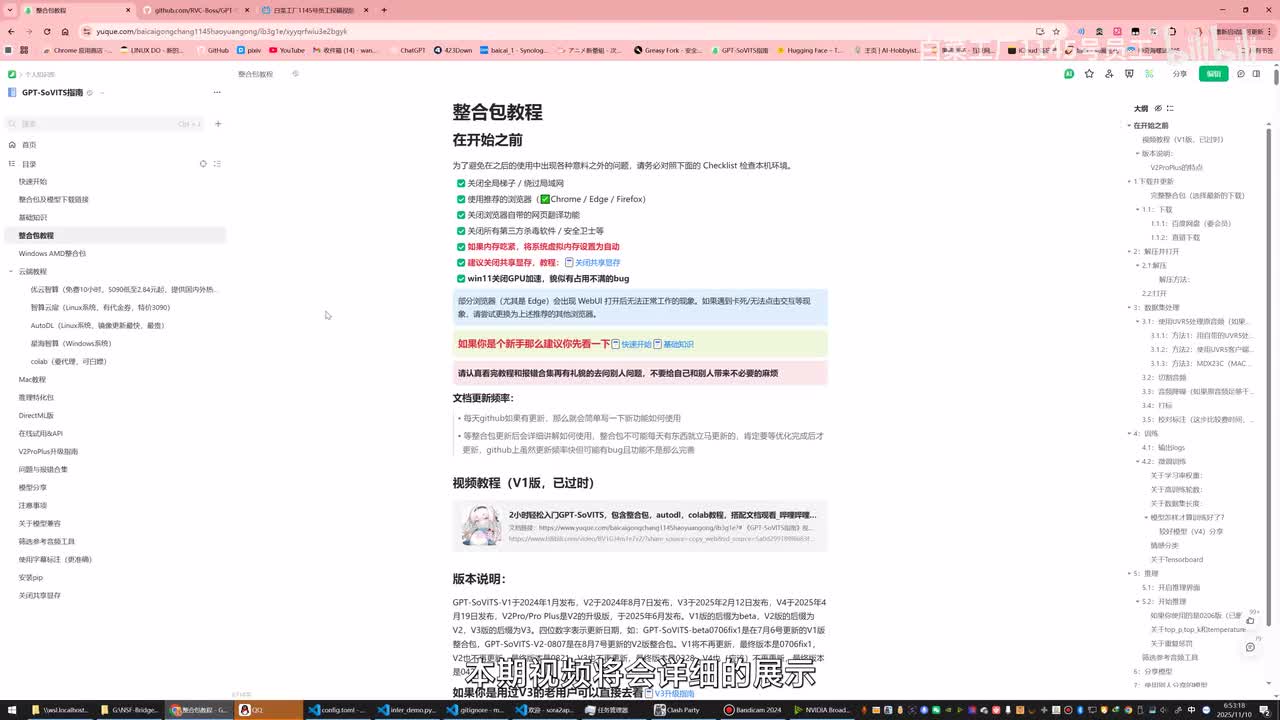Screen dimensions: 1280x720
Task: Collapse the 云端教程 tree section
Action: 11,271
